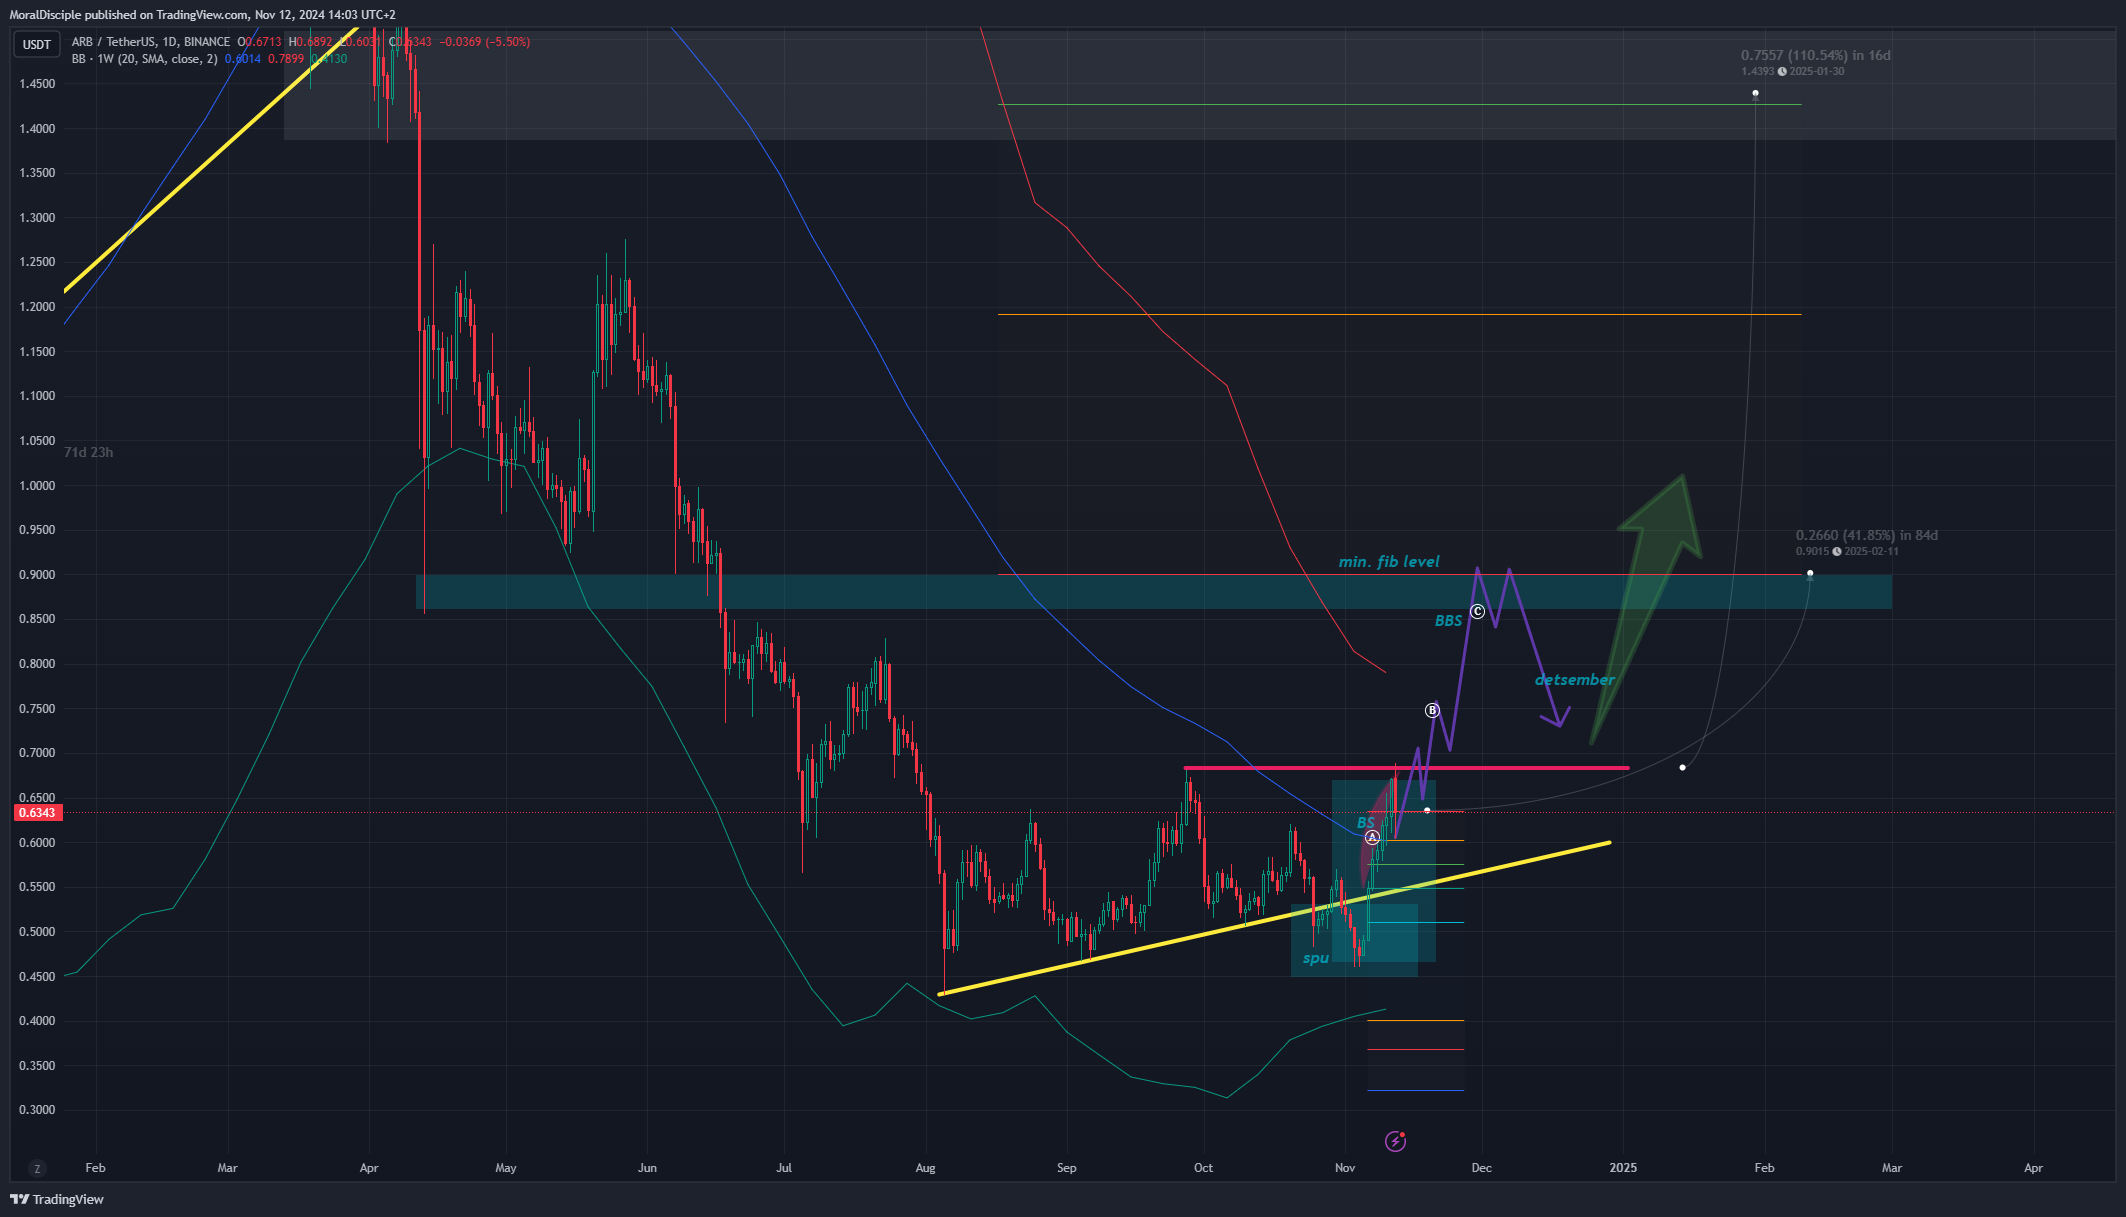Click the 71d 23h countdown text
This screenshot has width=2126, height=1217.
pyautogui.click(x=88, y=452)
